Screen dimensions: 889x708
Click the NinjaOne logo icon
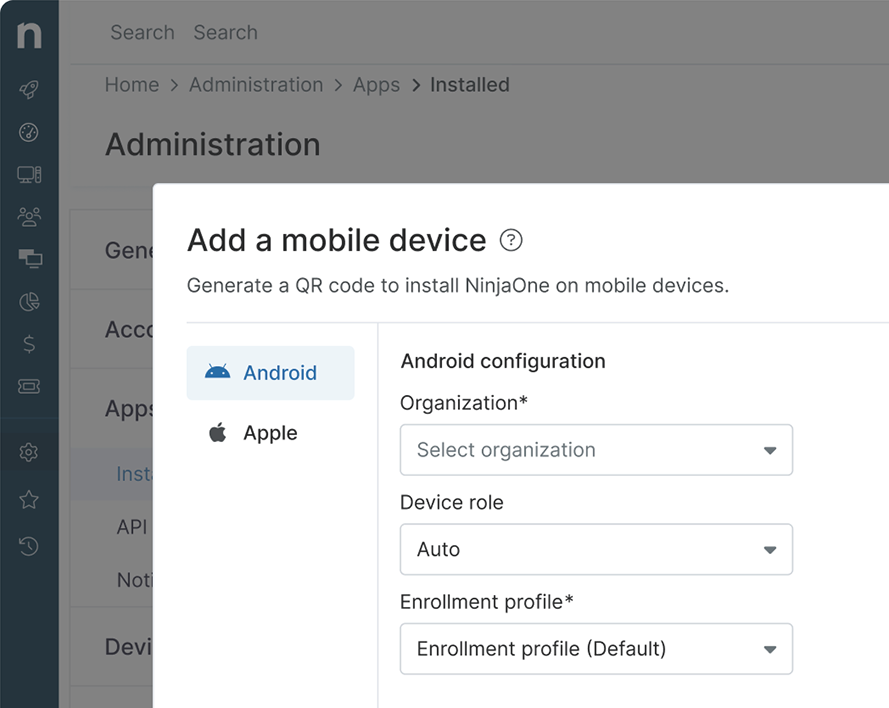(x=29, y=35)
